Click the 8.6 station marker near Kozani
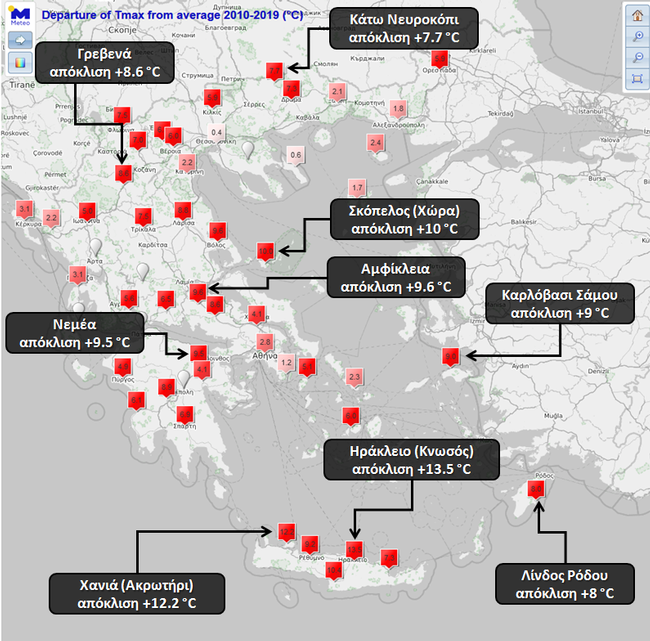 [x=124, y=173]
